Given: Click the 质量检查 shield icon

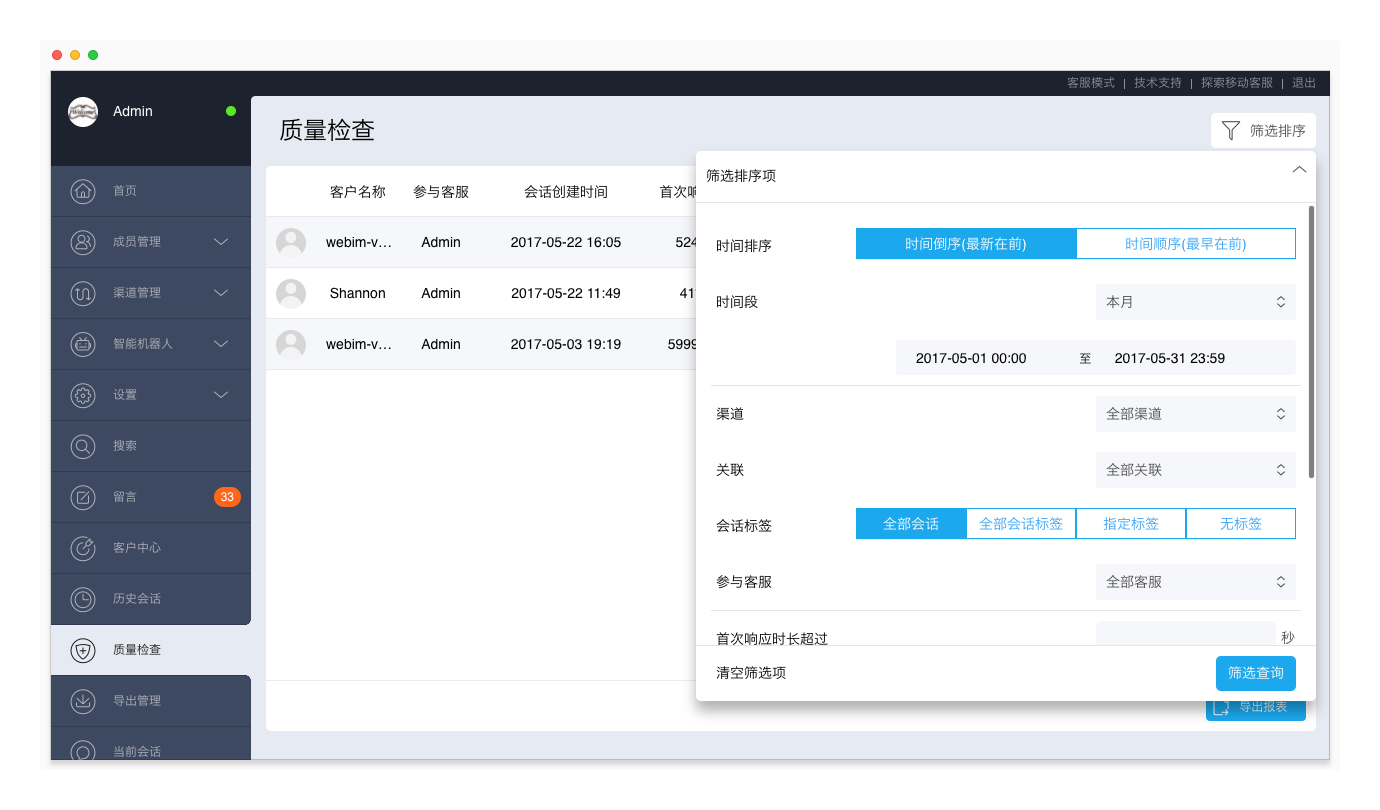Looking at the screenshot, I should [x=83, y=650].
